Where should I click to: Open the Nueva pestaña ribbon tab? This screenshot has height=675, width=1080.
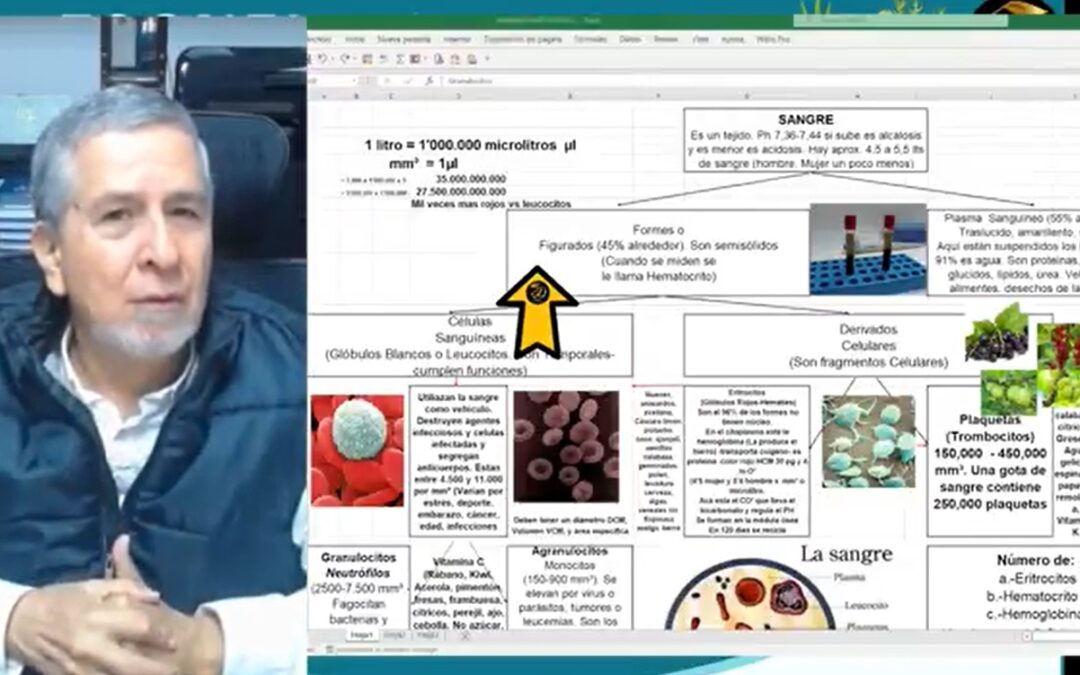pyautogui.click(x=404, y=40)
